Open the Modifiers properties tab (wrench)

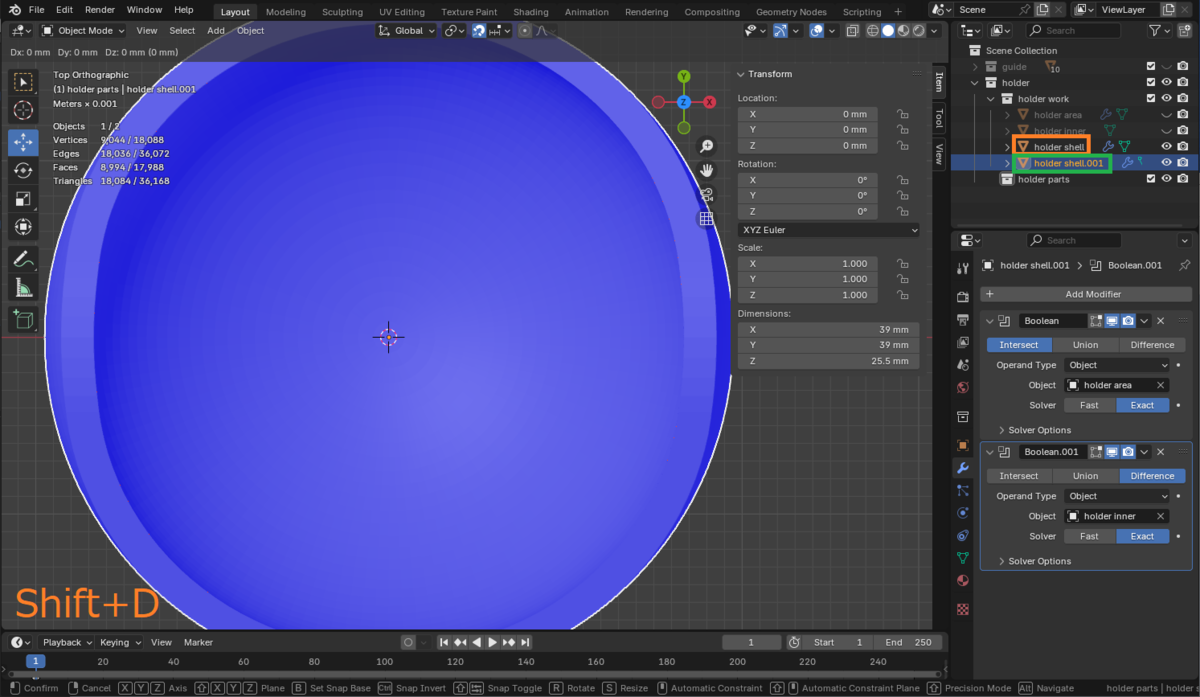tap(963, 467)
